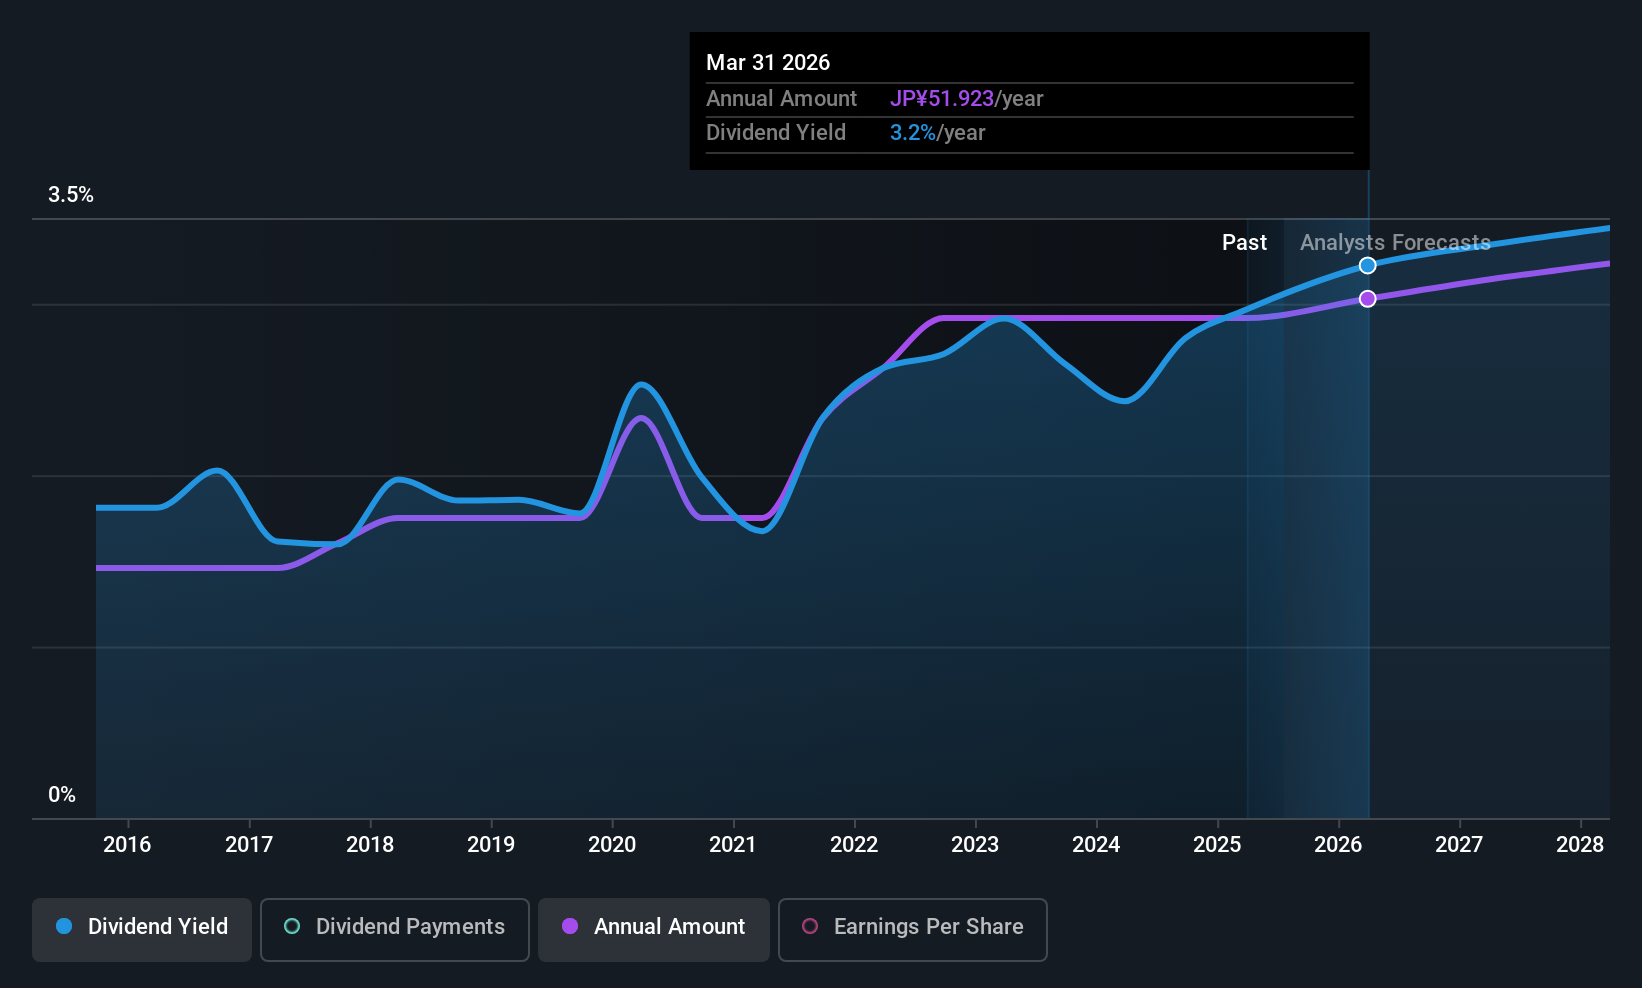Viewport: 1642px width, 988px height.
Task: Click the 0% y-axis label
Action: coord(62,795)
